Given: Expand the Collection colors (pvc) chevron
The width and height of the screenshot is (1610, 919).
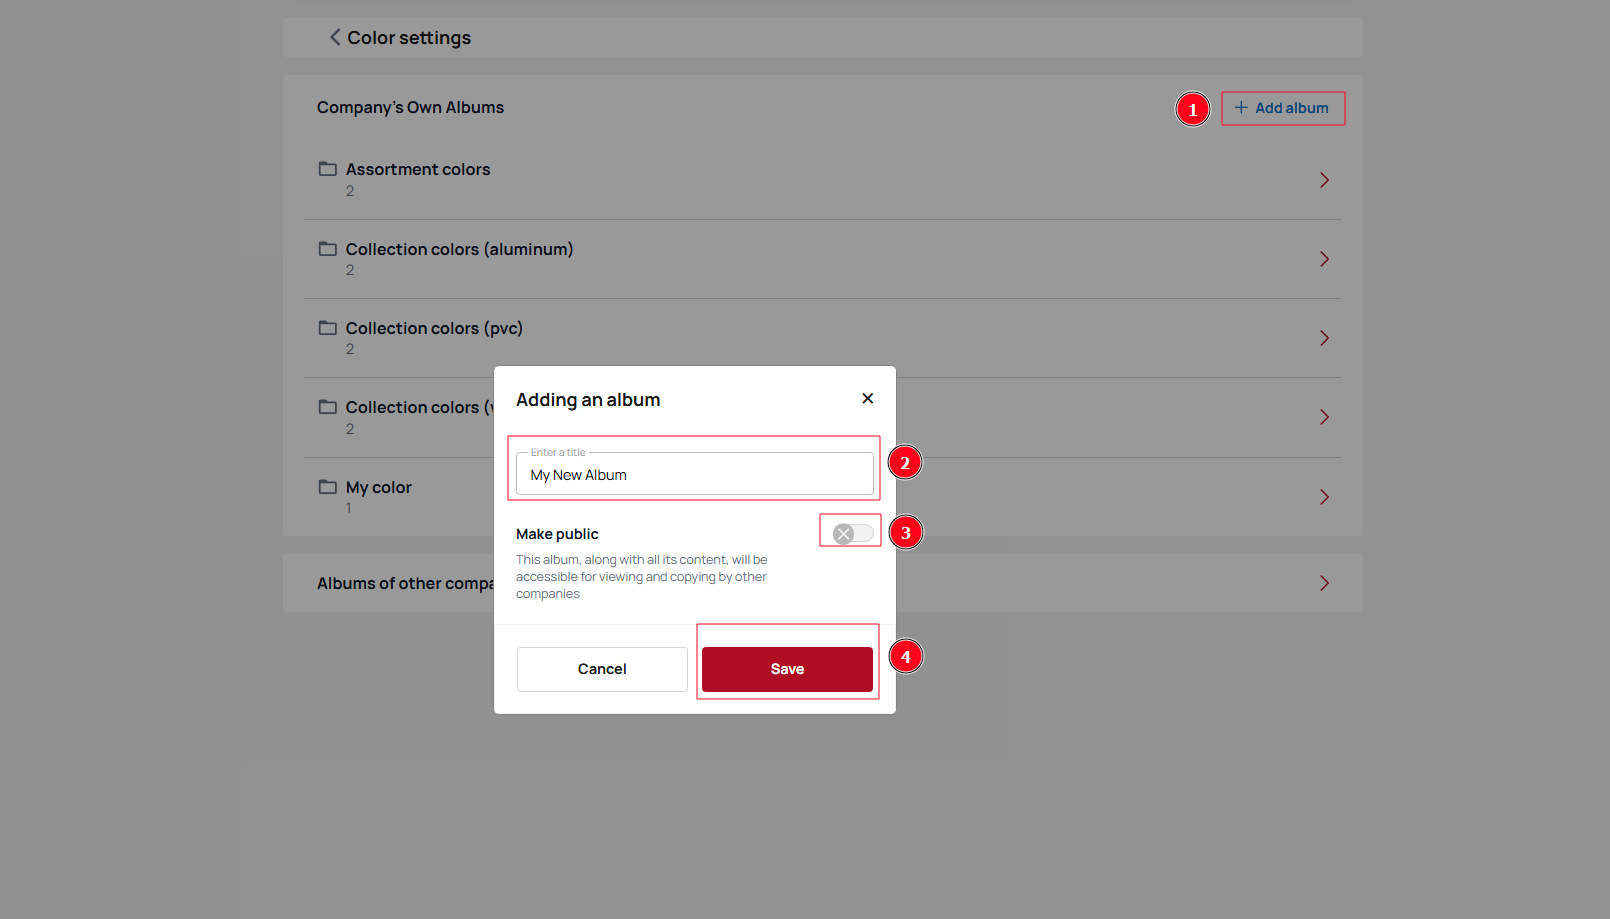Looking at the screenshot, I should click(x=1324, y=338).
